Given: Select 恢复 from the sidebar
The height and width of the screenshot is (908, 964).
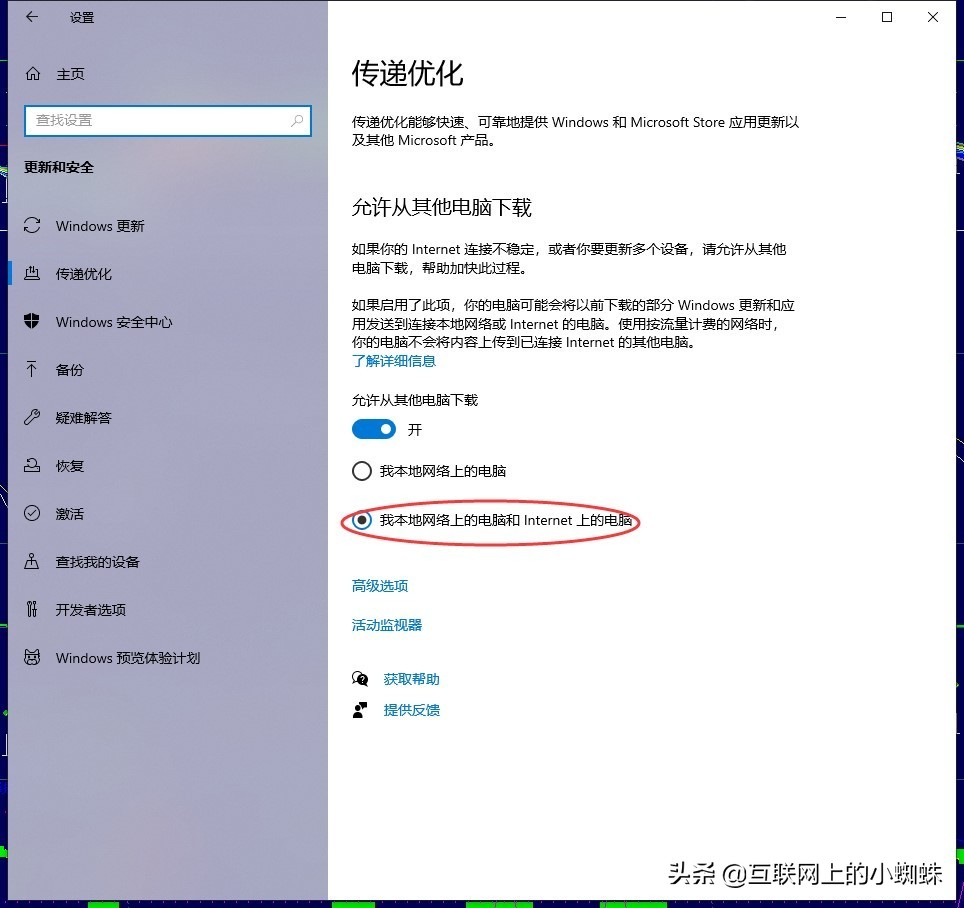Looking at the screenshot, I should point(69,466).
